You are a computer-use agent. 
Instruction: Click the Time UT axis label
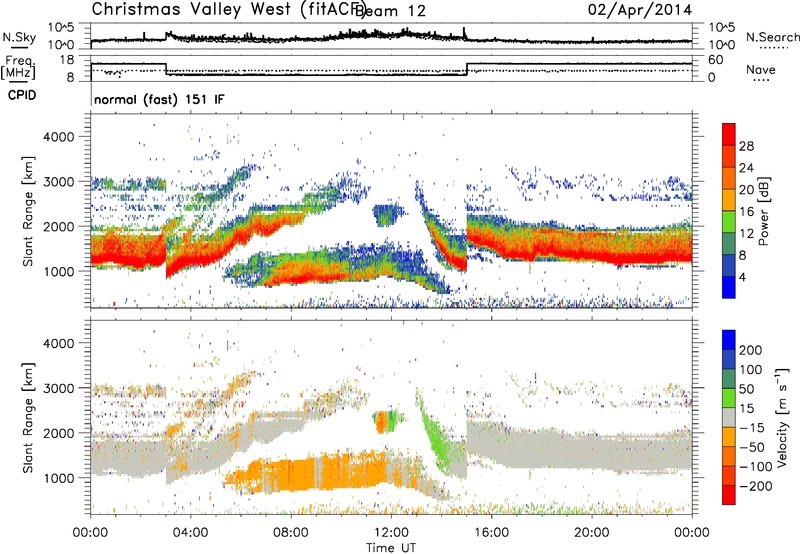coord(391,548)
